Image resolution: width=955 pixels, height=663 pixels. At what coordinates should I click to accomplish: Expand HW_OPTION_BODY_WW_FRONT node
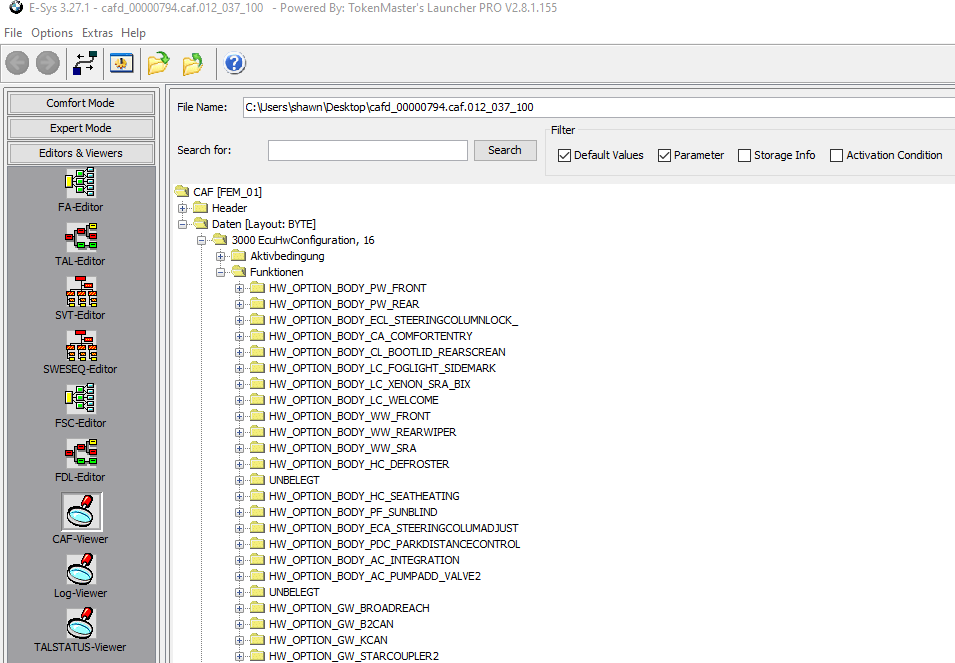pos(239,416)
